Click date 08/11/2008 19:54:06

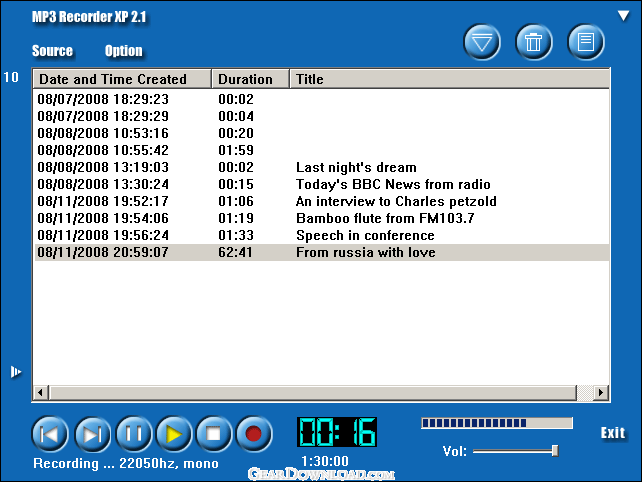[103, 218]
